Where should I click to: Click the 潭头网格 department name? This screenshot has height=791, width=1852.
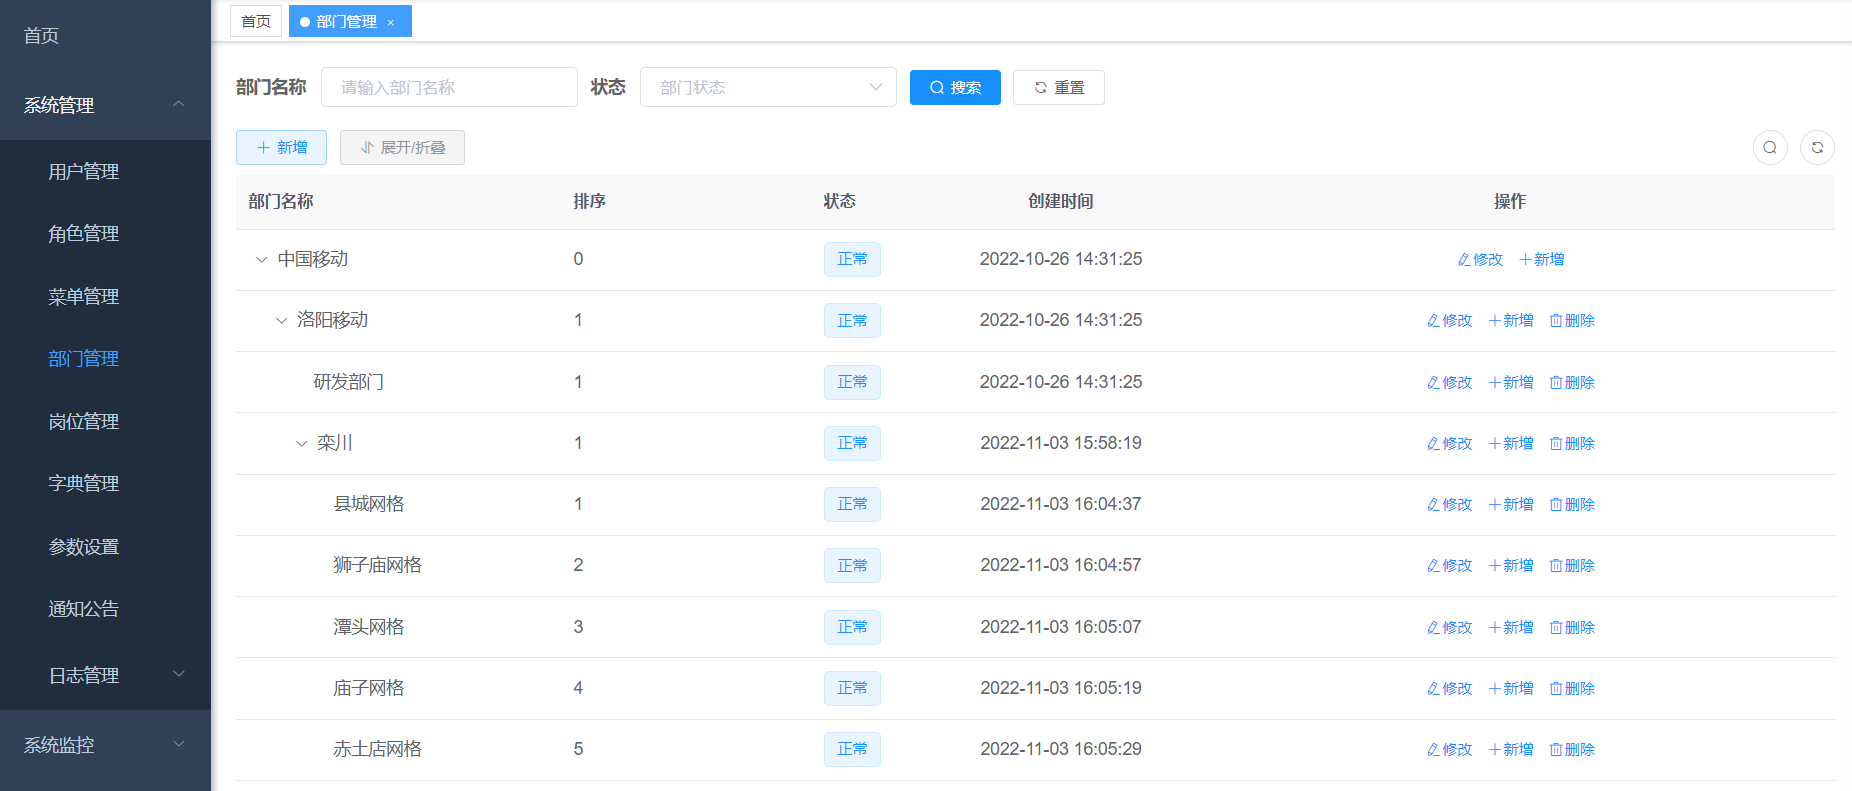369,627
